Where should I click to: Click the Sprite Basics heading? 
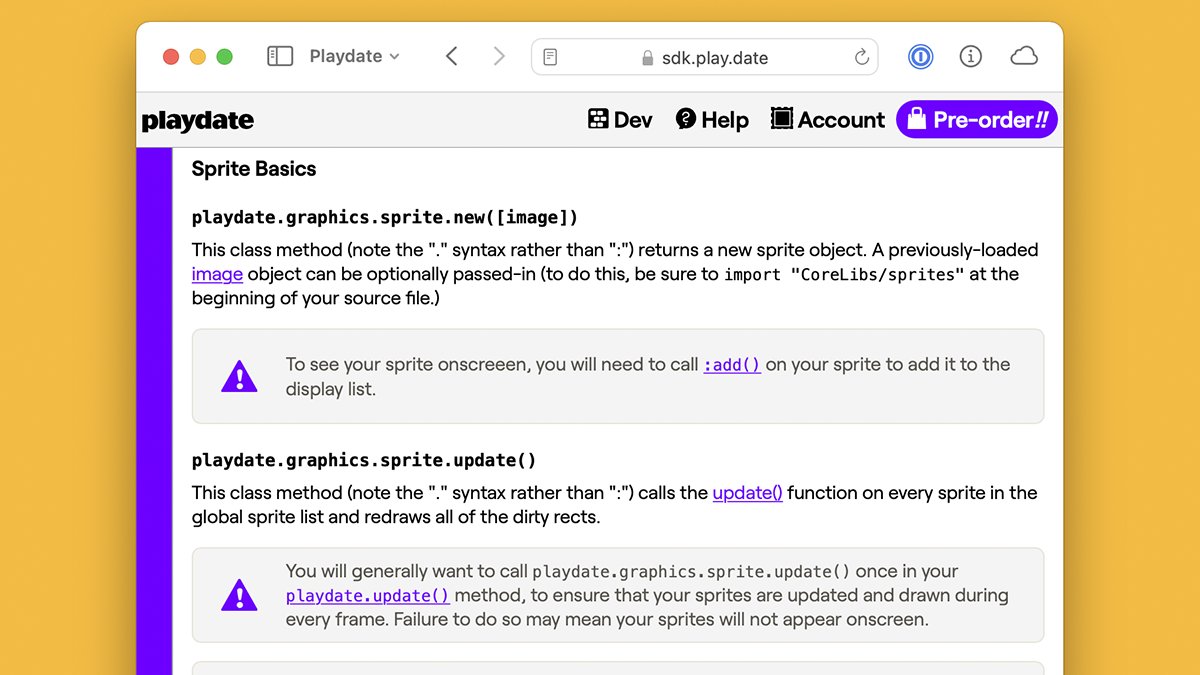254,169
